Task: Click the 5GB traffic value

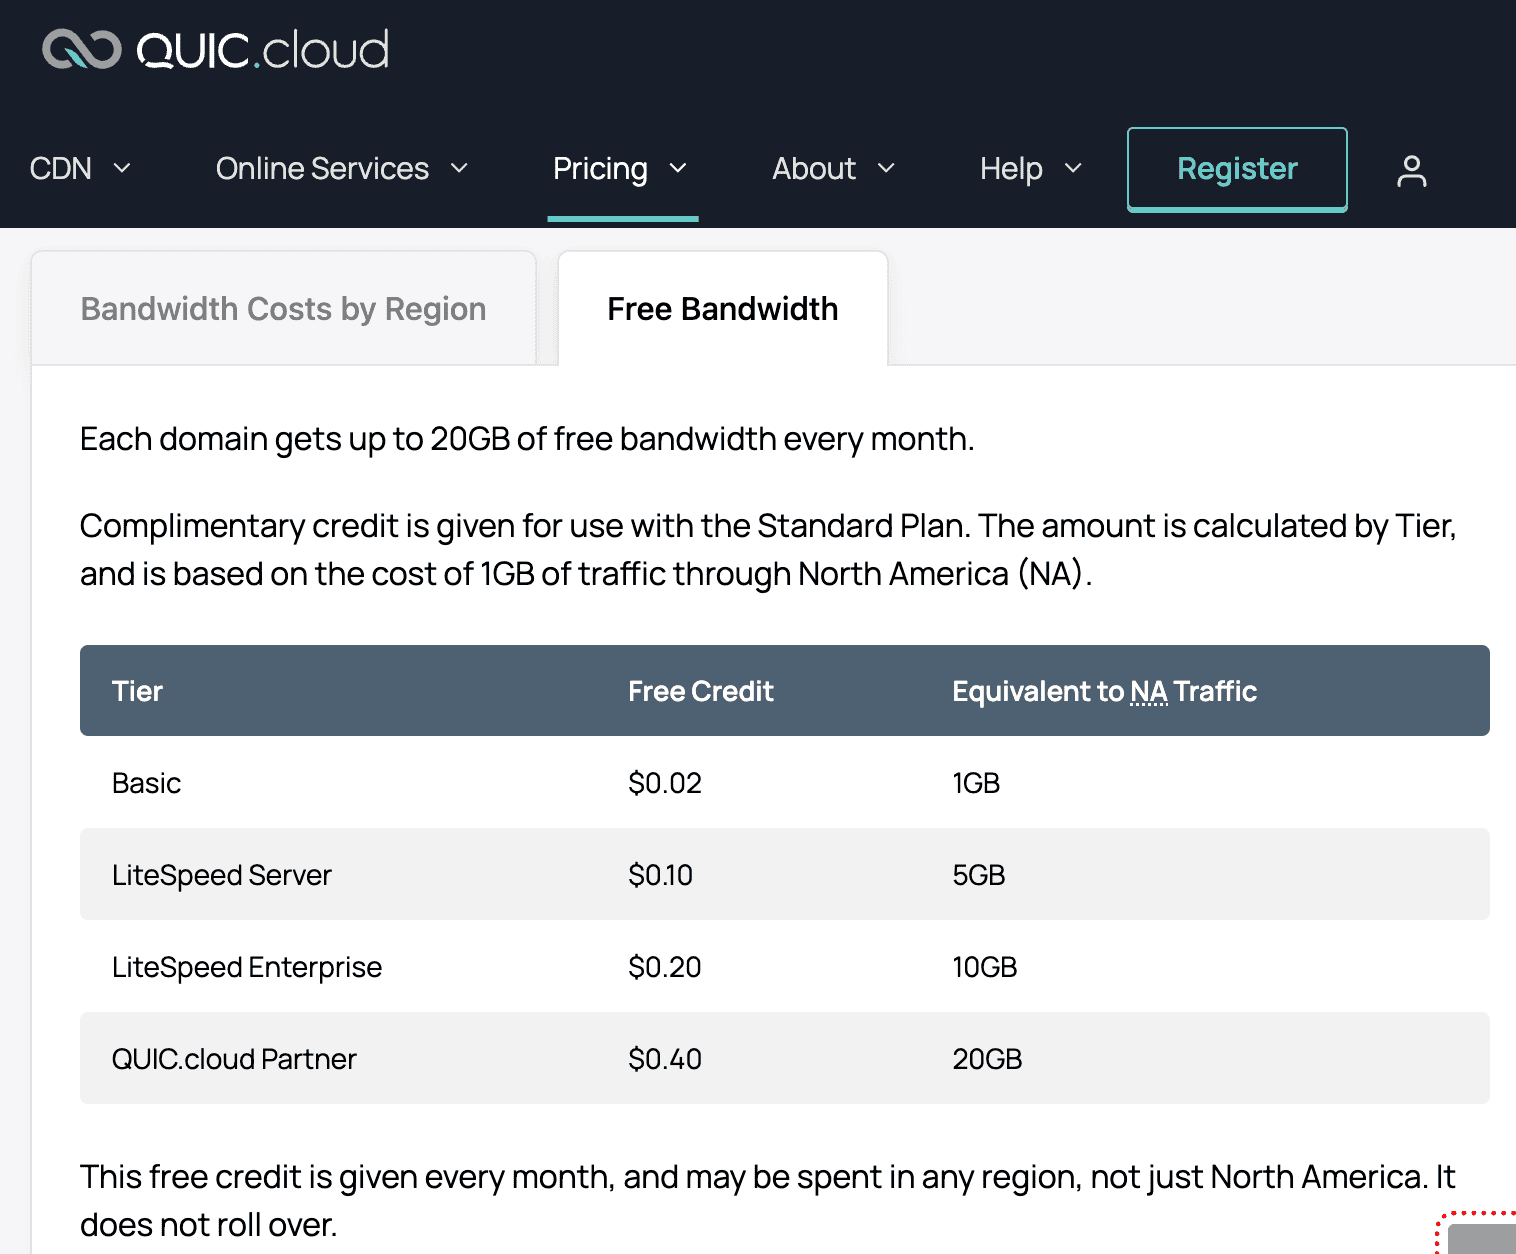Action: 979,875
